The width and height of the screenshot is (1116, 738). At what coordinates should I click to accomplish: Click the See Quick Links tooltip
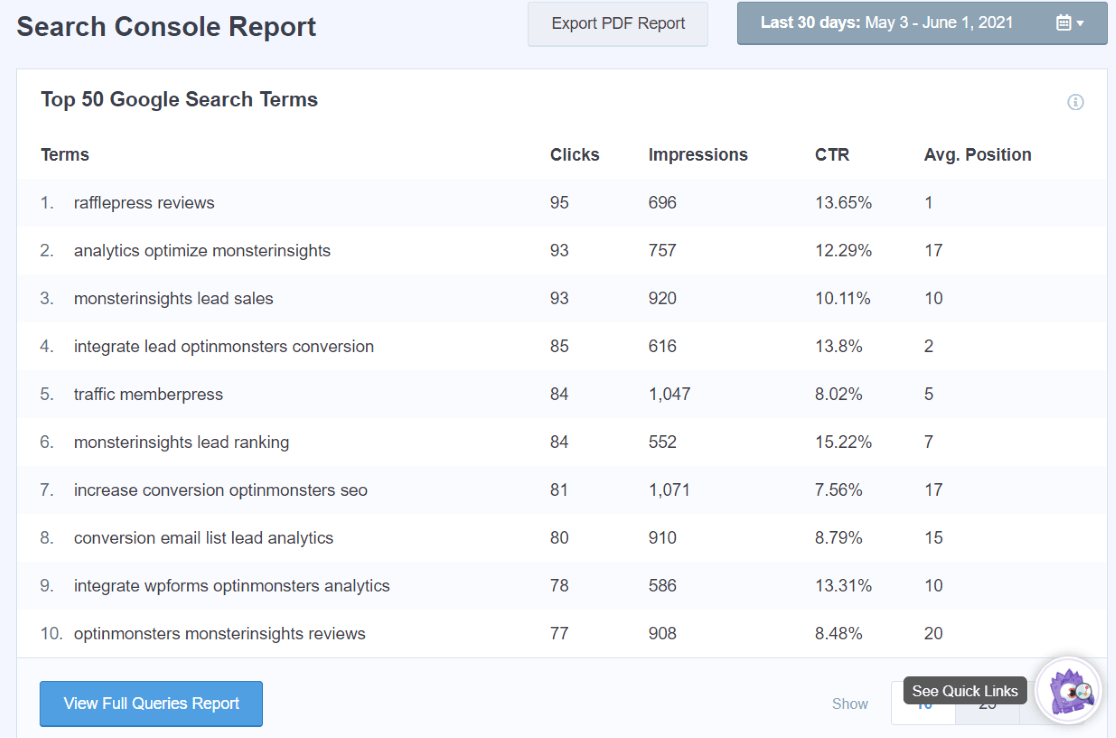click(x=963, y=690)
